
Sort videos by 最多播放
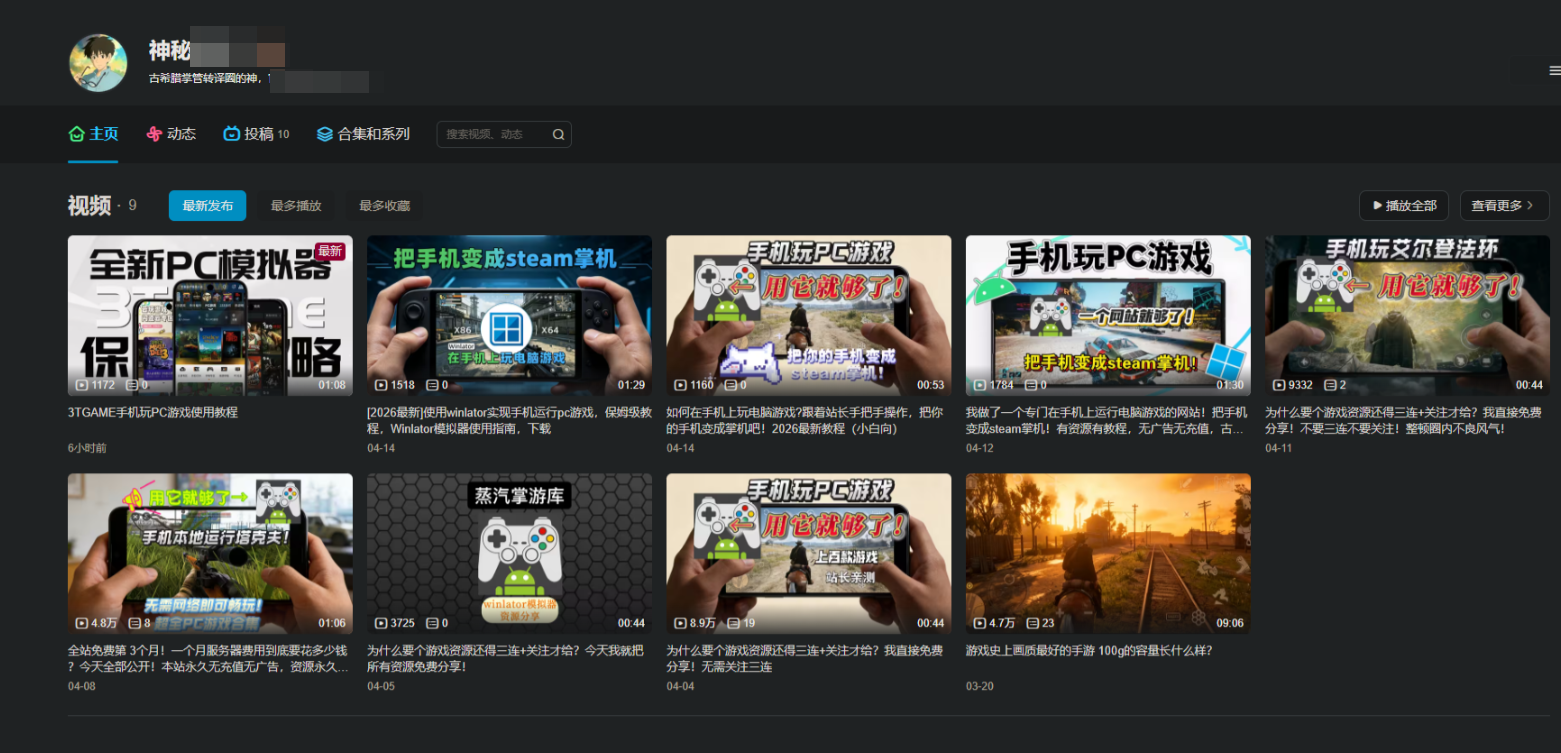pos(296,206)
